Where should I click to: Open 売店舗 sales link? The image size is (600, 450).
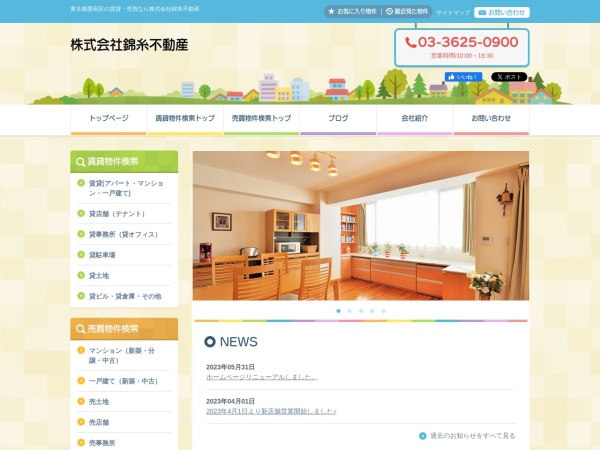coord(99,422)
